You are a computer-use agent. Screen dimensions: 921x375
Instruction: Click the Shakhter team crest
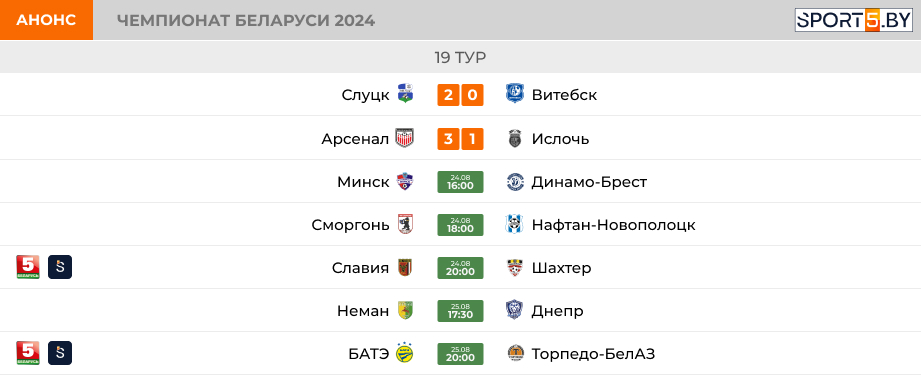coord(515,267)
